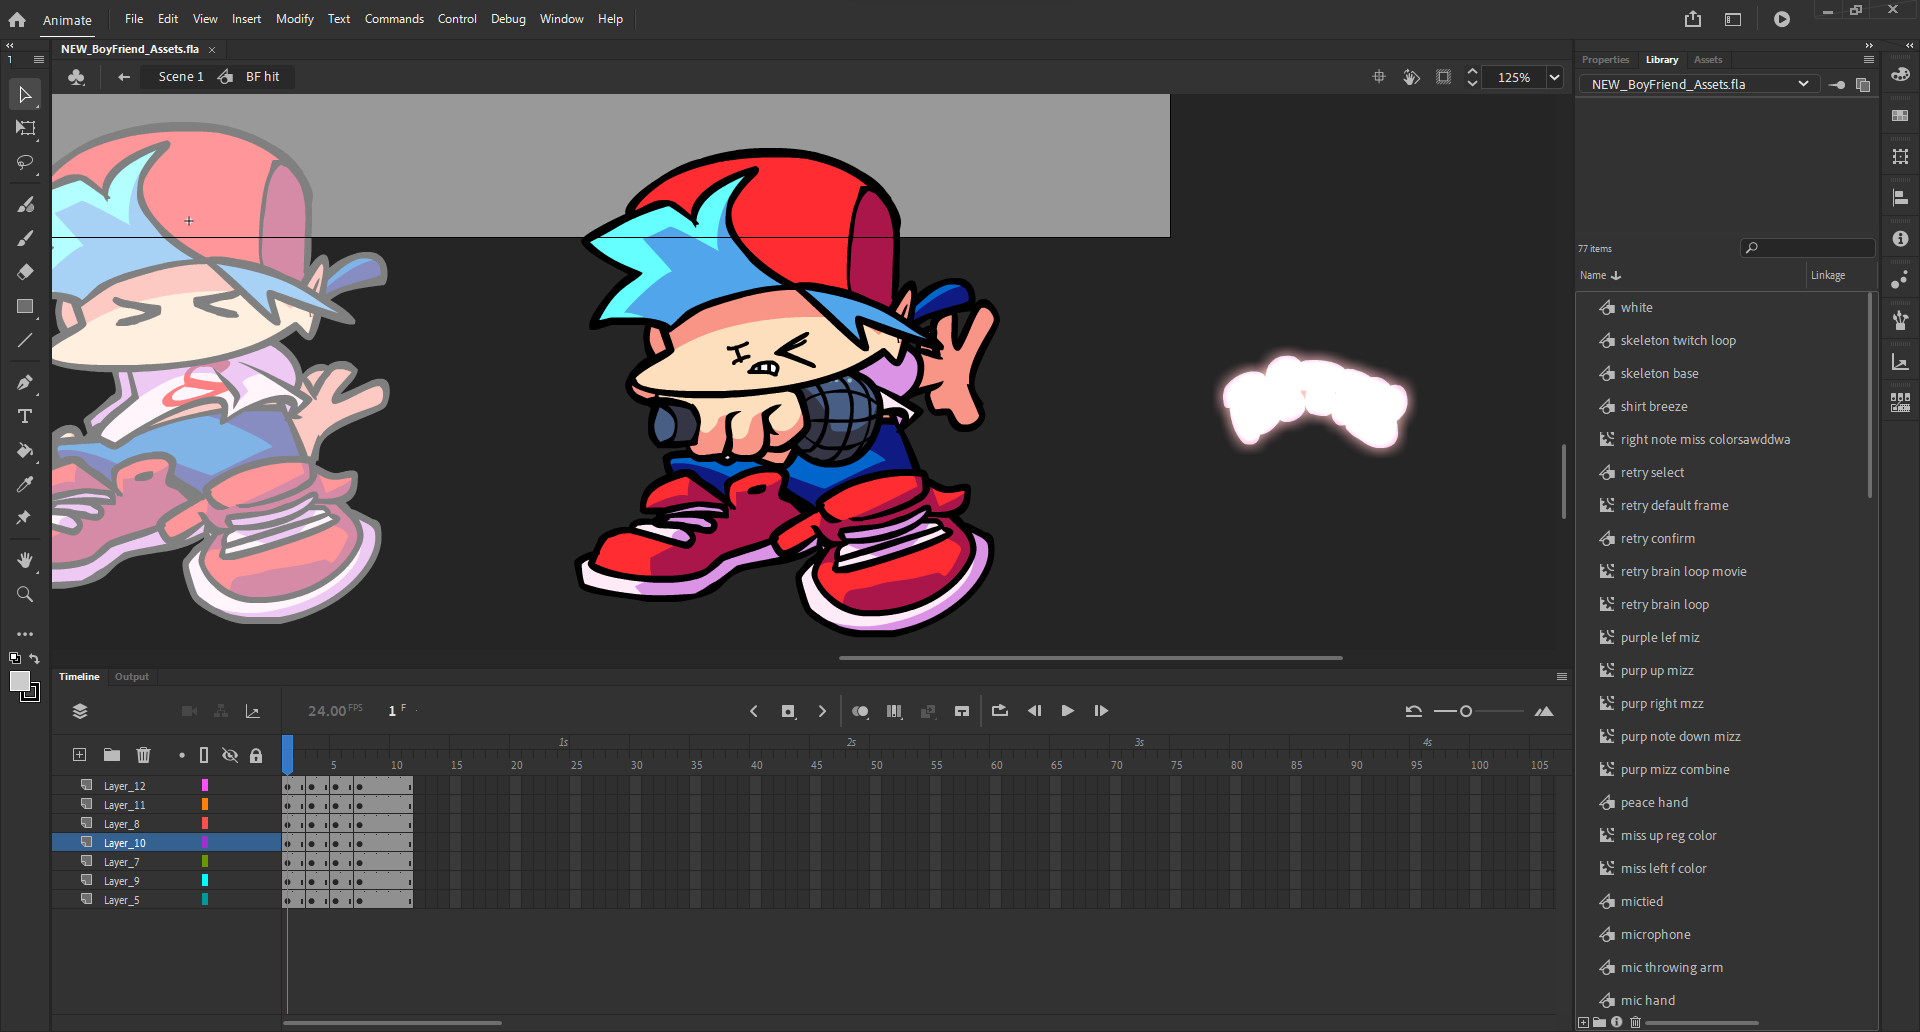Lock the Layer_8 layer

click(256, 823)
